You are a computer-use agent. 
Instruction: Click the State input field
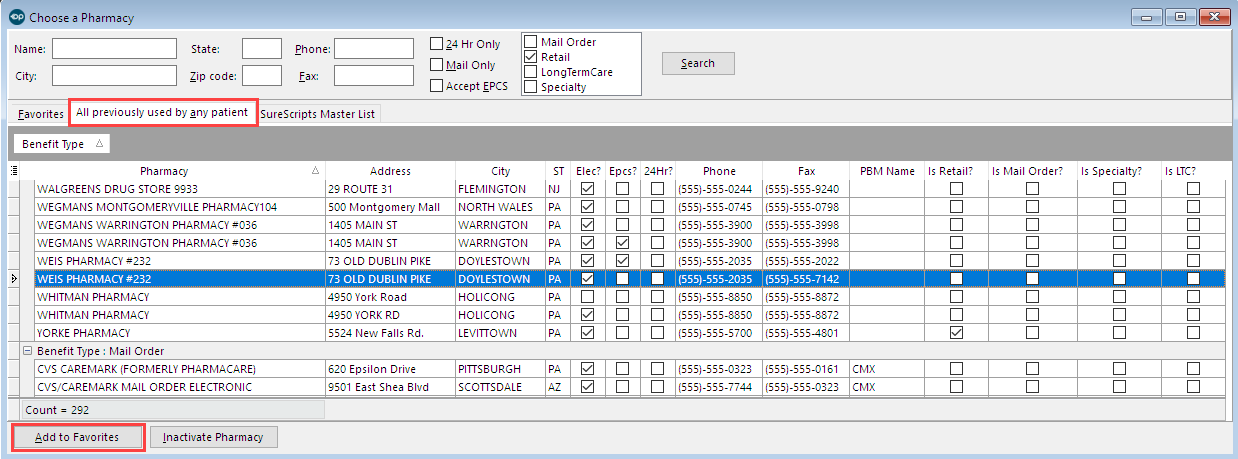tap(262, 49)
